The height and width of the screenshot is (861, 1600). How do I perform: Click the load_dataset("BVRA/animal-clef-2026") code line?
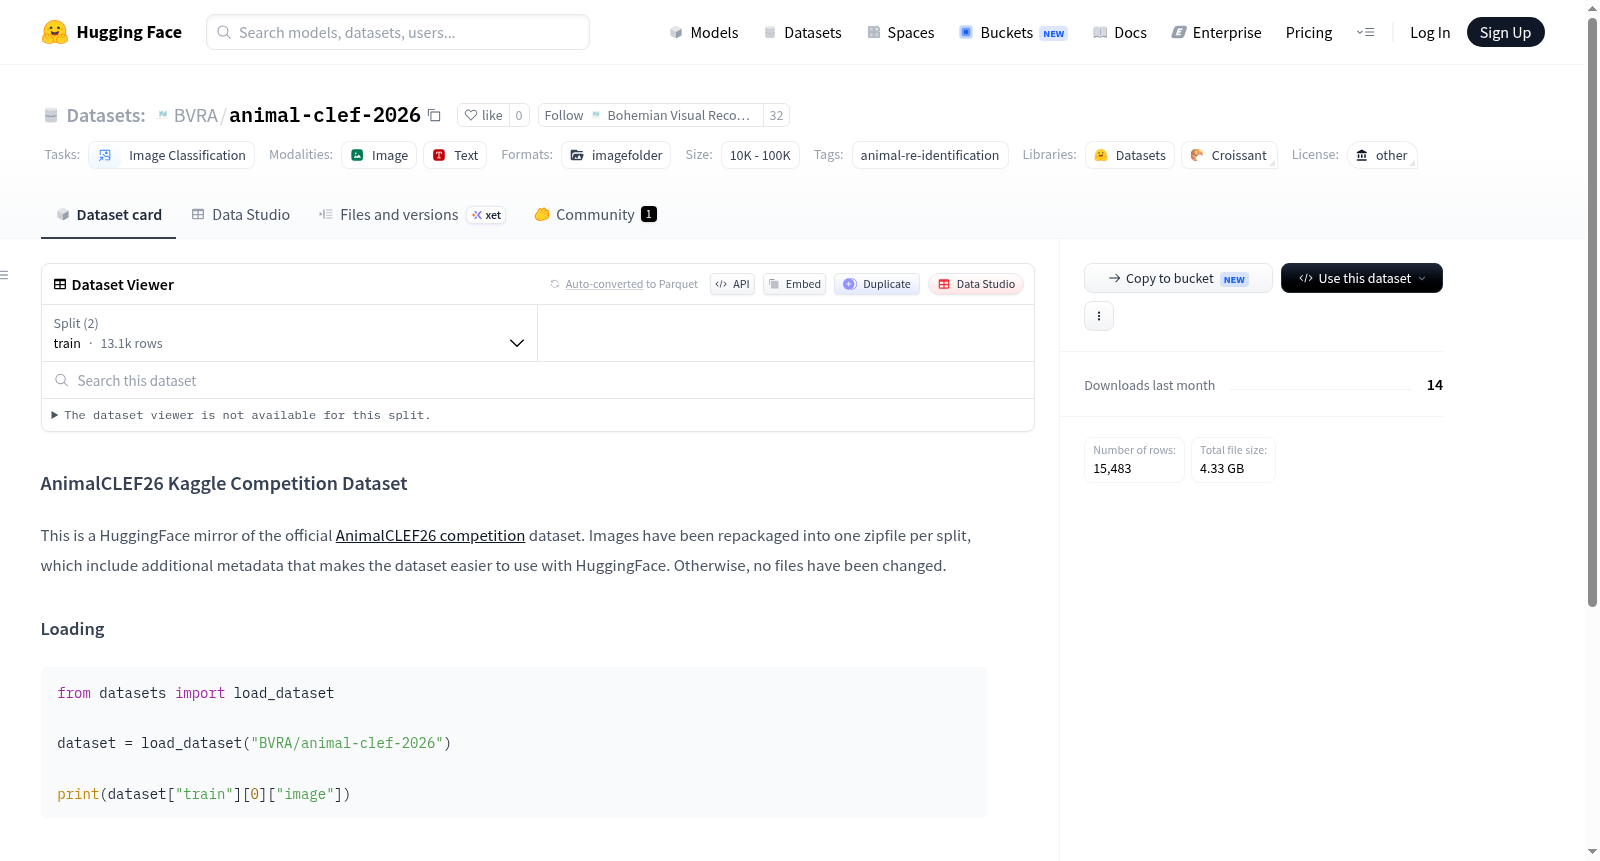click(x=254, y=743)
